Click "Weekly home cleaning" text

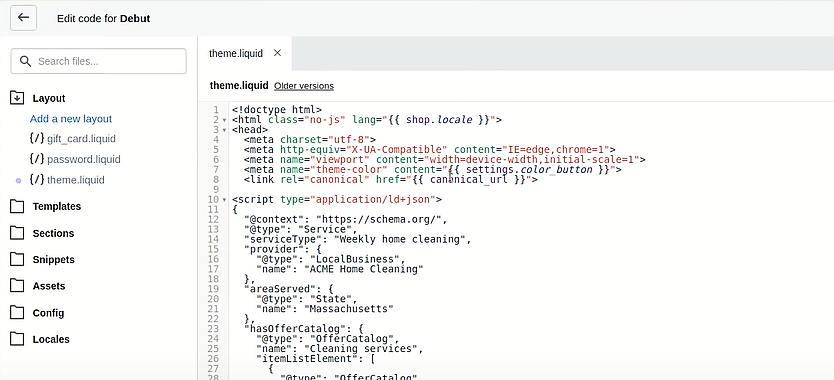(x=401, y=239)
